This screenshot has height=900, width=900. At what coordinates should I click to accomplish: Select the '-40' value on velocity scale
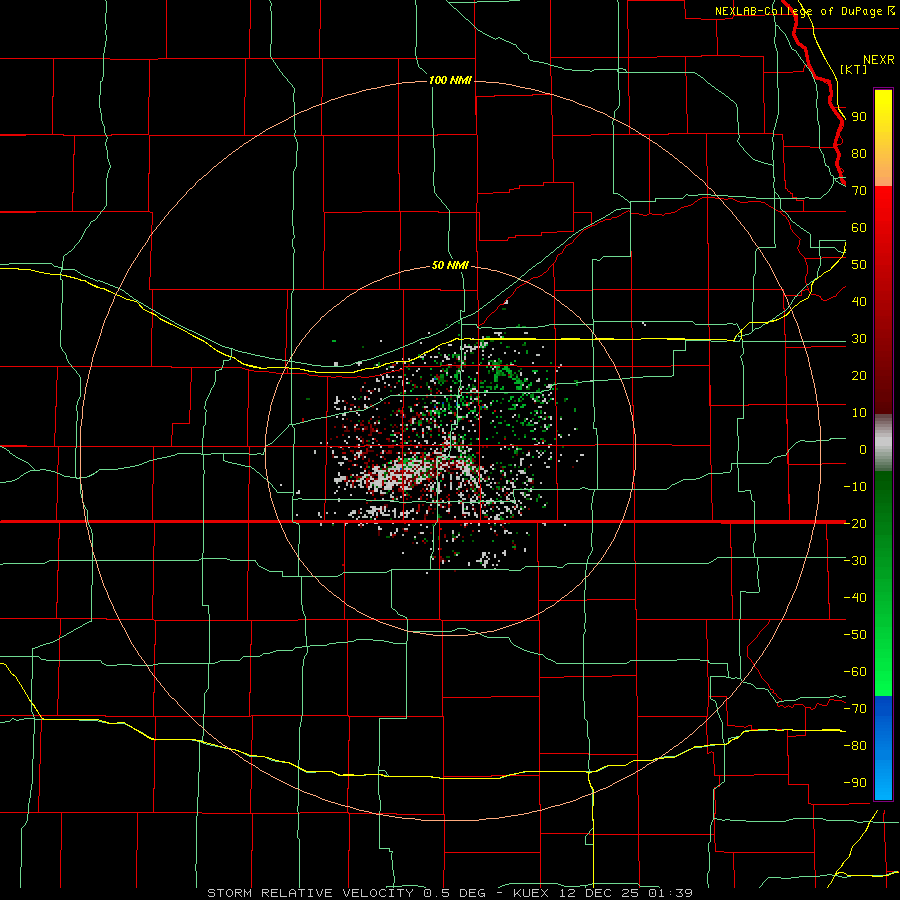click(x=855, y=598)
